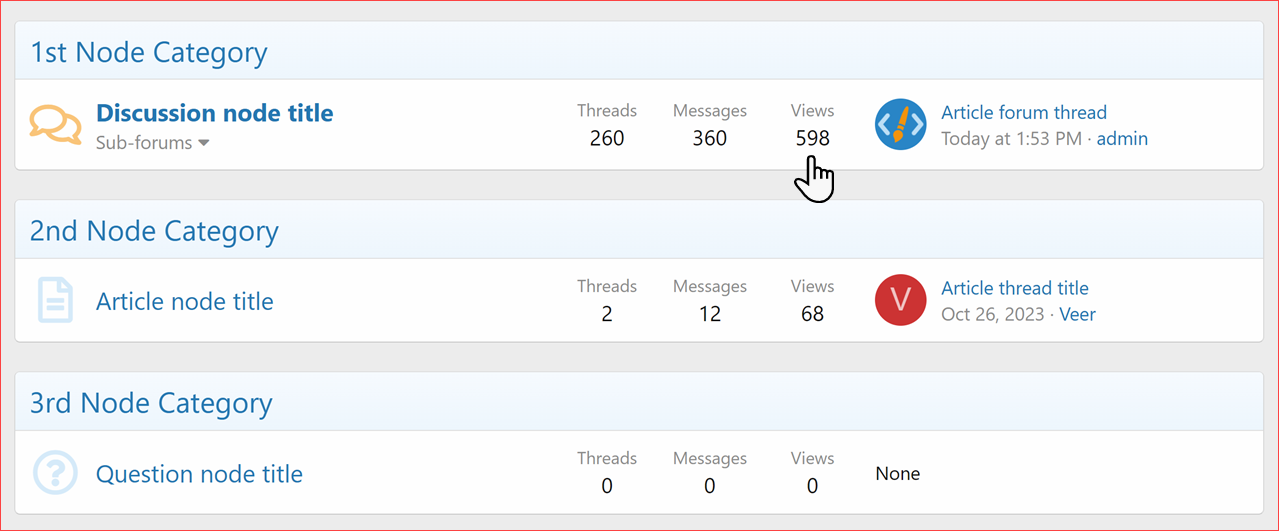Open the Article forum thread link

coord(1024,112)
